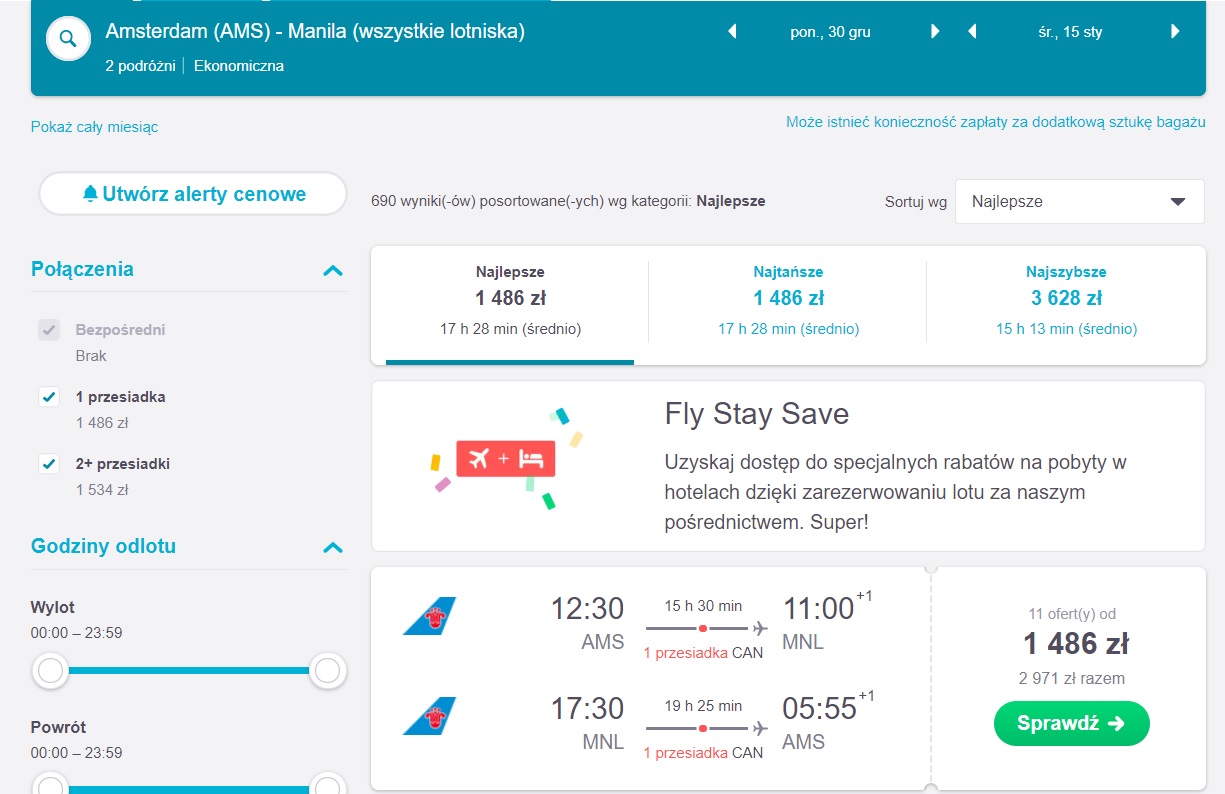Collapse the Godziny odlotu section
Screen dimensions: 1225x794
(x=333, y=547)
